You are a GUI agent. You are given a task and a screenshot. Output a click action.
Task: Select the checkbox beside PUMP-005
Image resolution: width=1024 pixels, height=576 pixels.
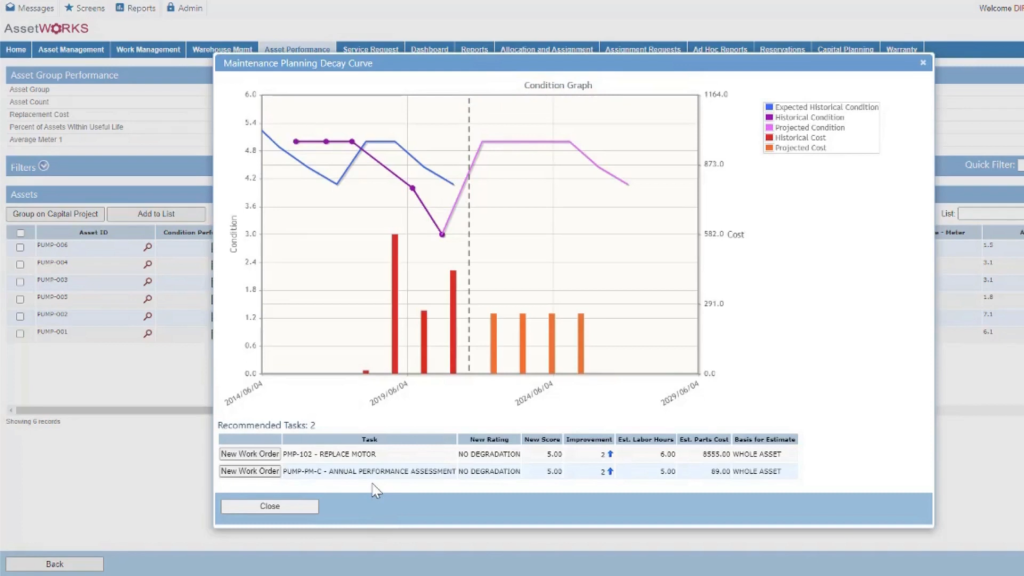click(x=21, y=298)
